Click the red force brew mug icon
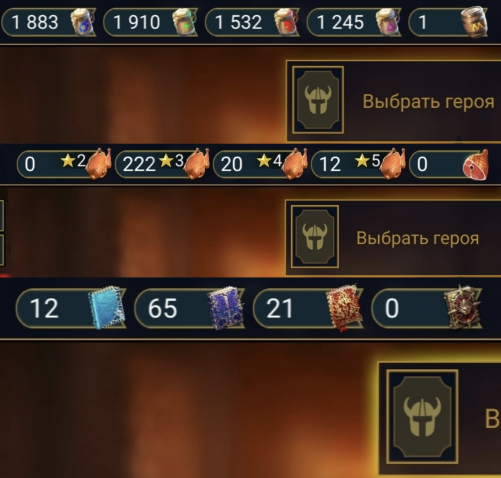Screen dimensions: 501x478 point(286,22)
